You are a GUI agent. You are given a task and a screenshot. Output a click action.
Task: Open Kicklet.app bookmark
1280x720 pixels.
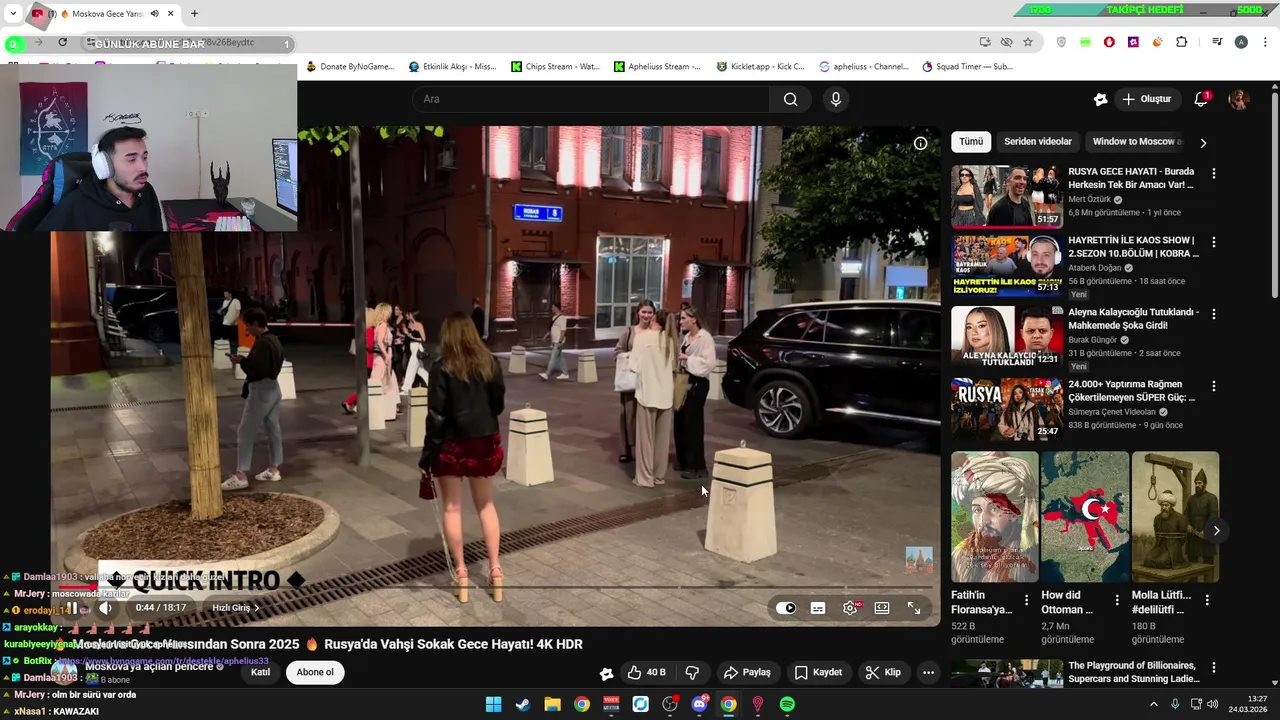760,67
